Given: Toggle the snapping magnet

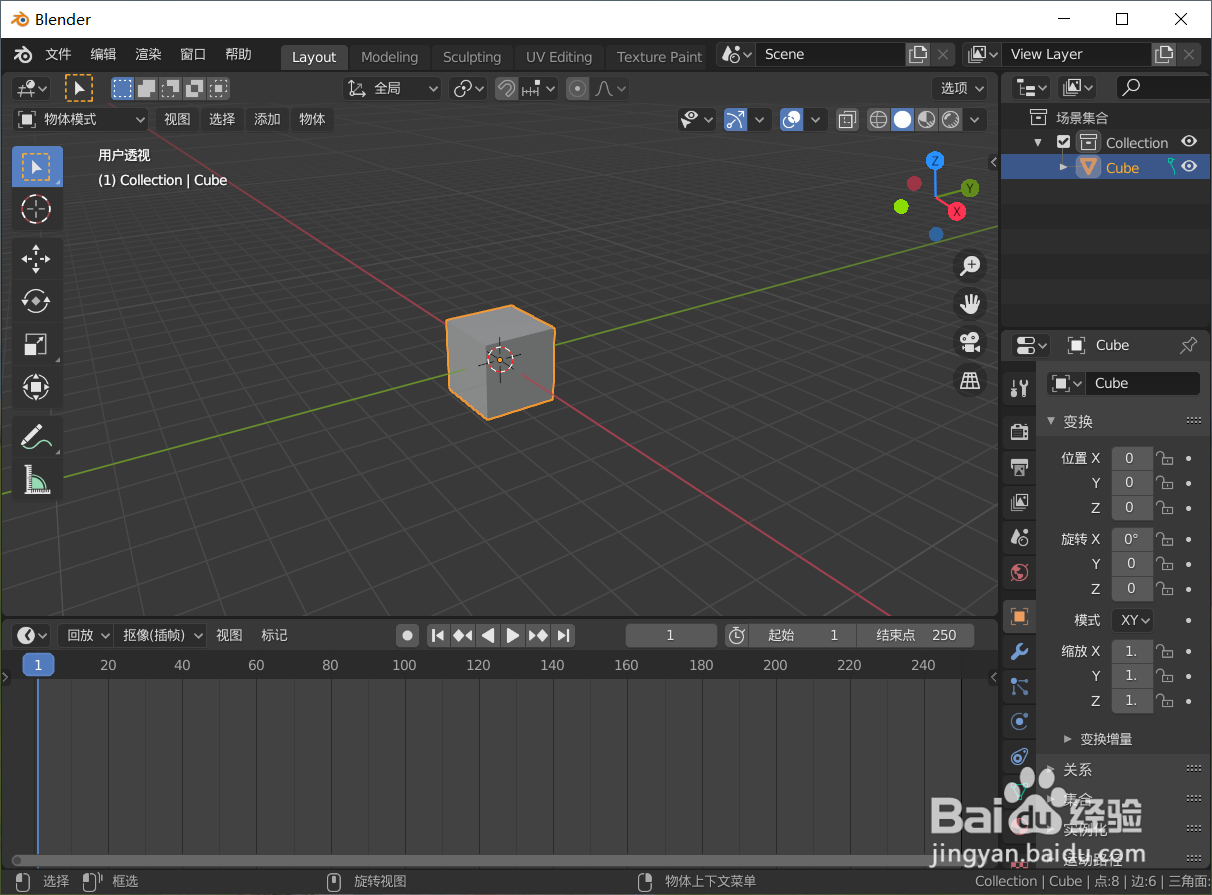Looking at the screenshot, I should pyautogui.click(x=507, y=89).
